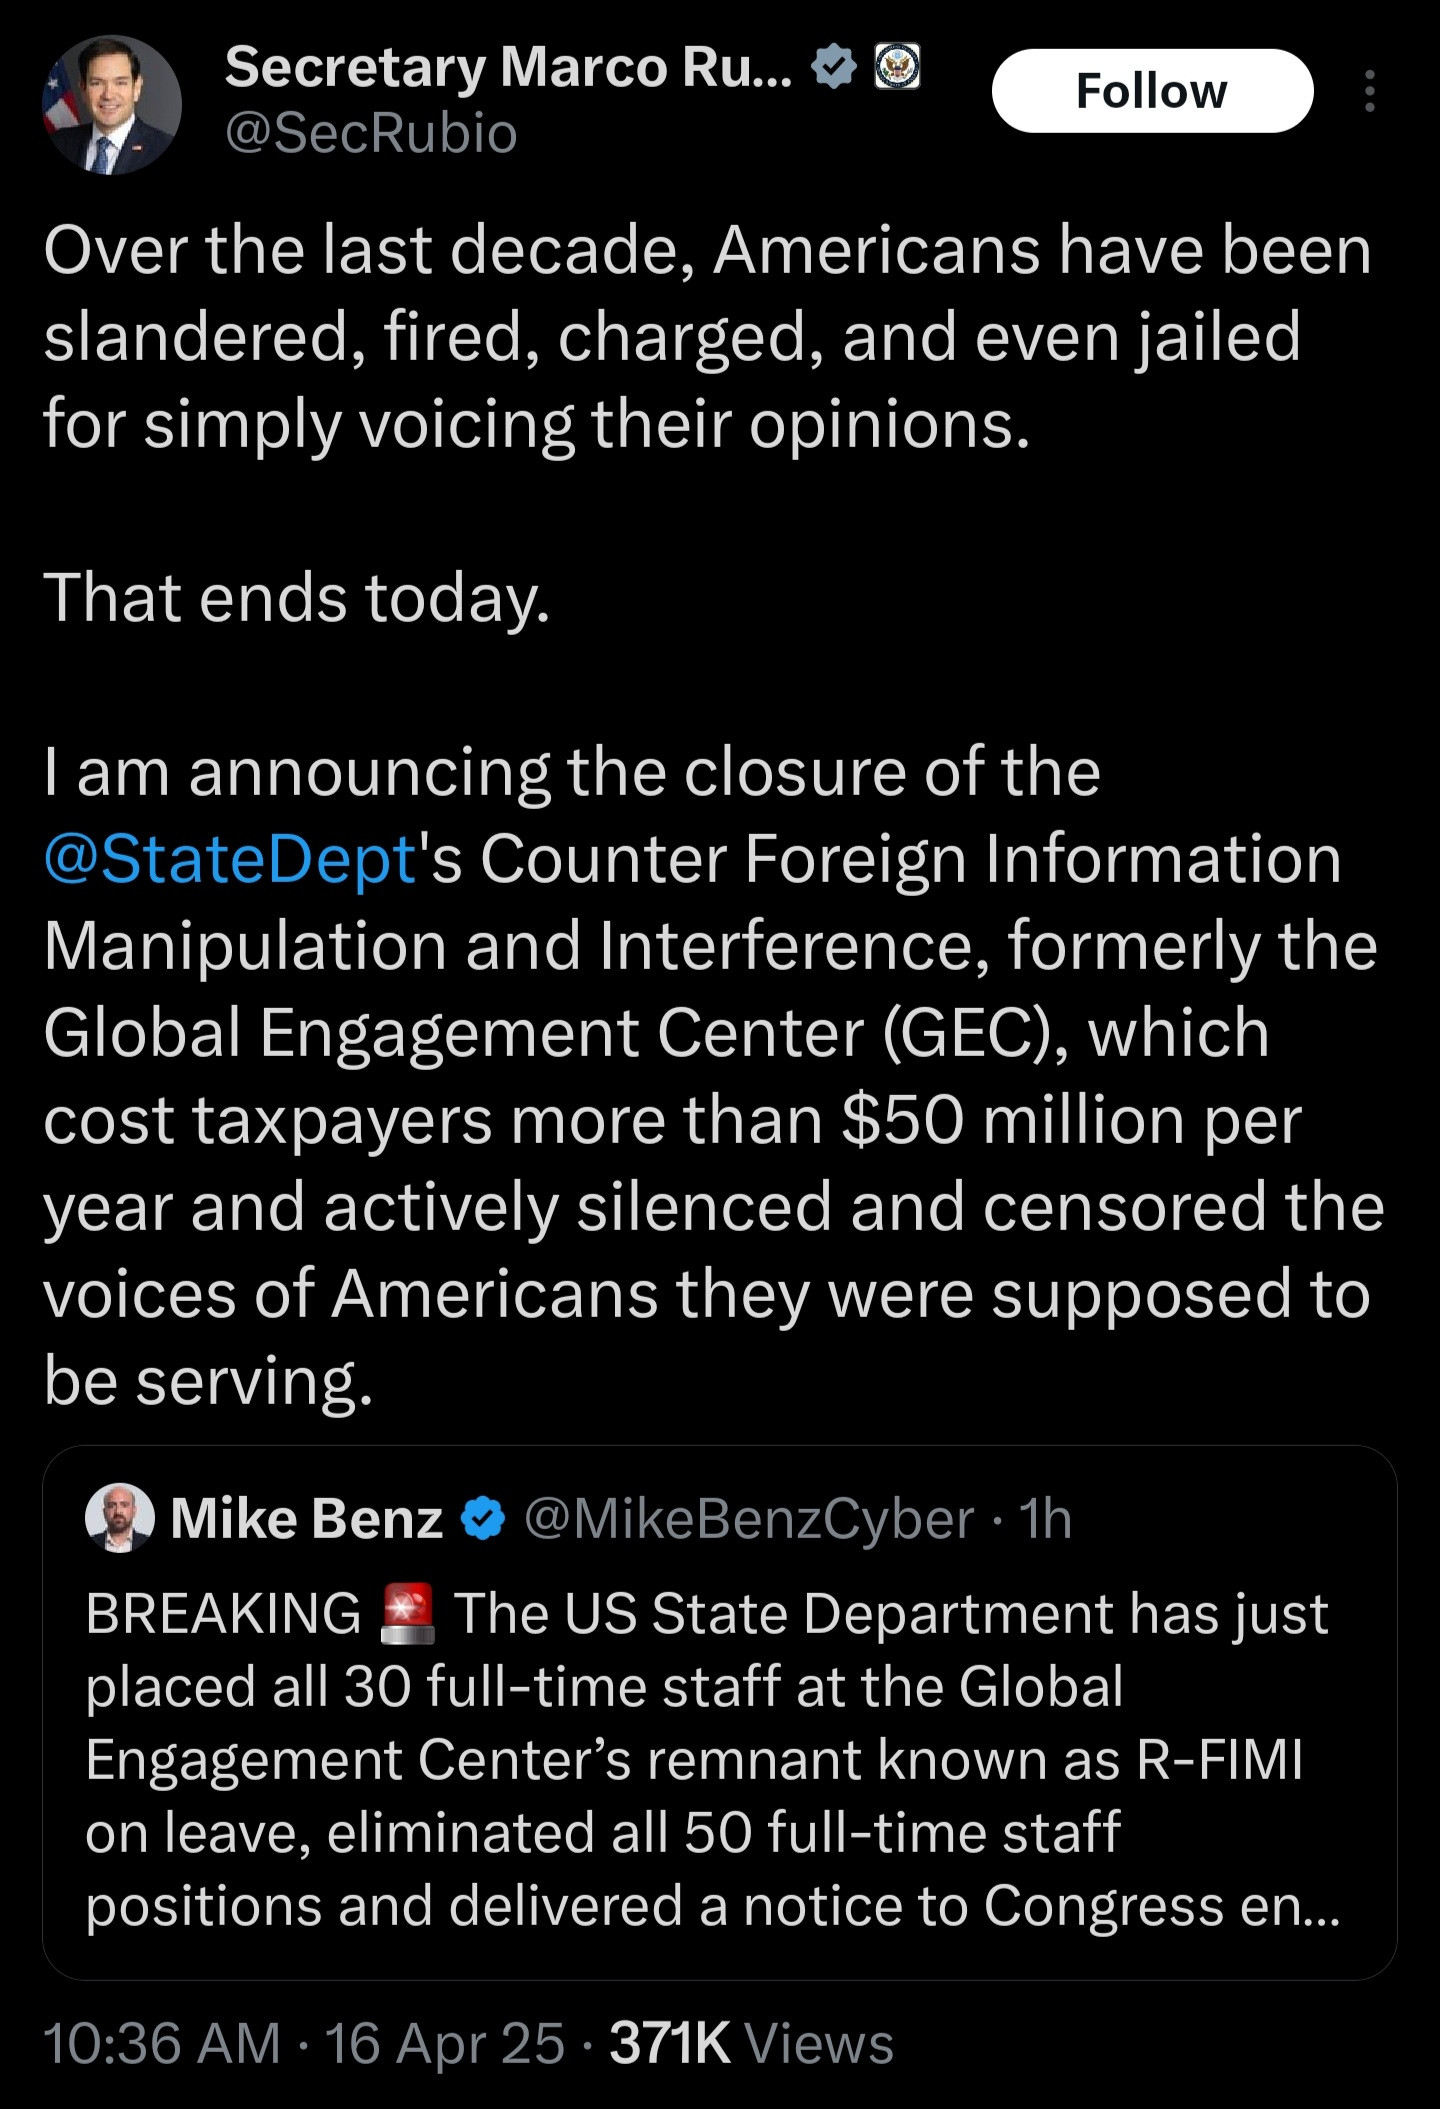Screen dimensions: 1440x2109
Task: Open Marco Rubio's profile avatar photo
Action: [x=111, y=105]
